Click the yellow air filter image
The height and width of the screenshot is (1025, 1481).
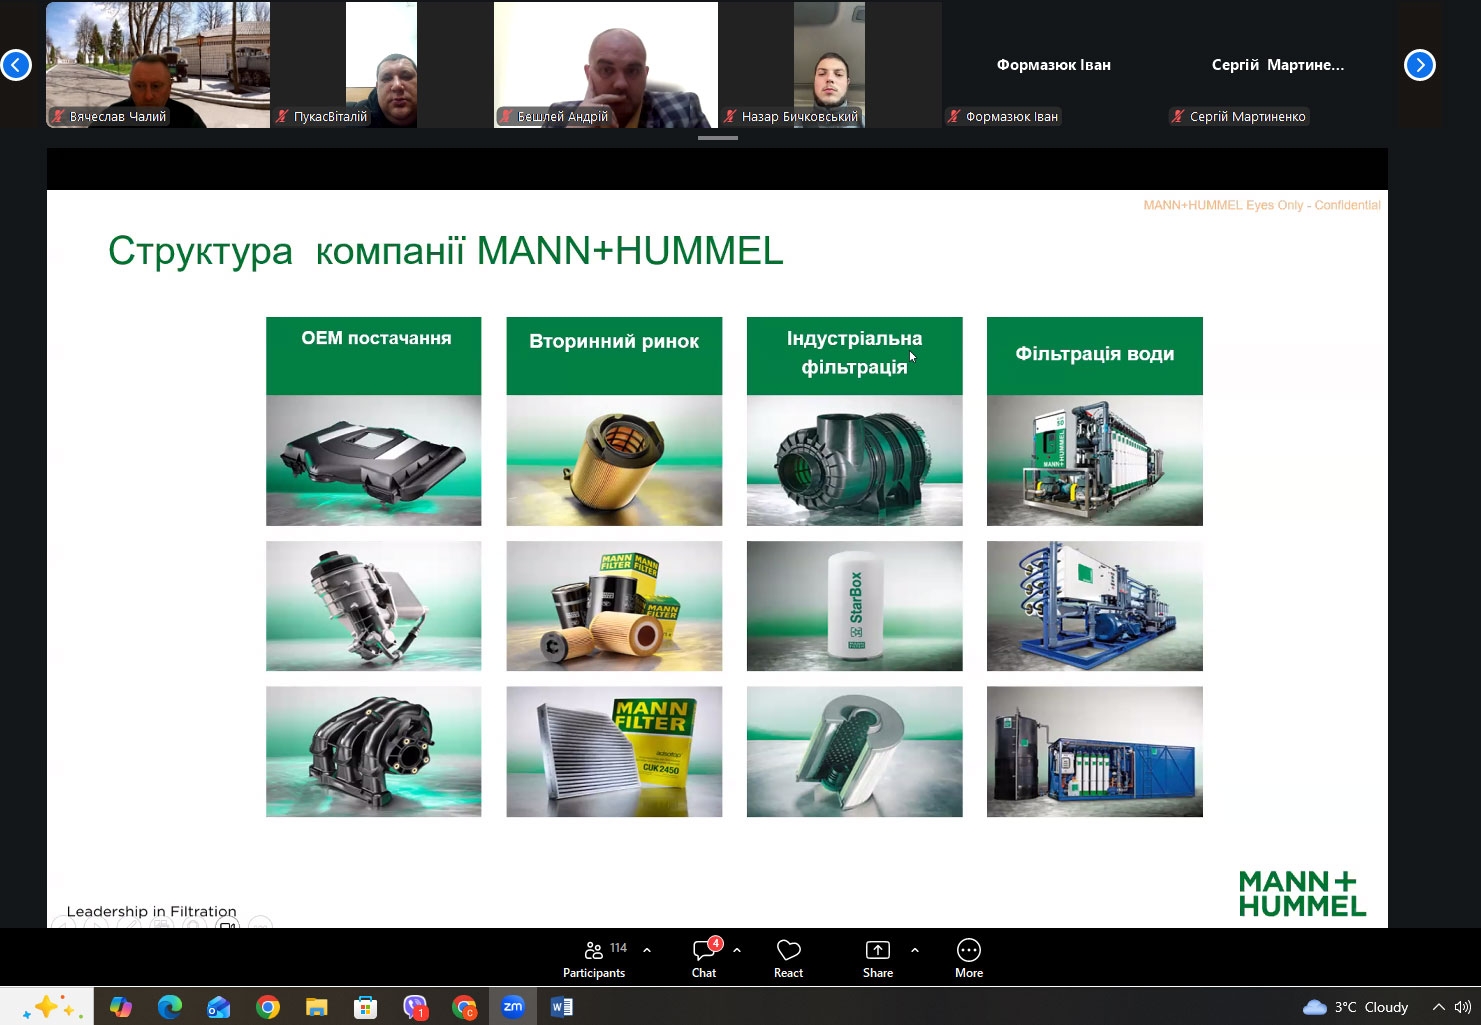[x=614, y=461]
